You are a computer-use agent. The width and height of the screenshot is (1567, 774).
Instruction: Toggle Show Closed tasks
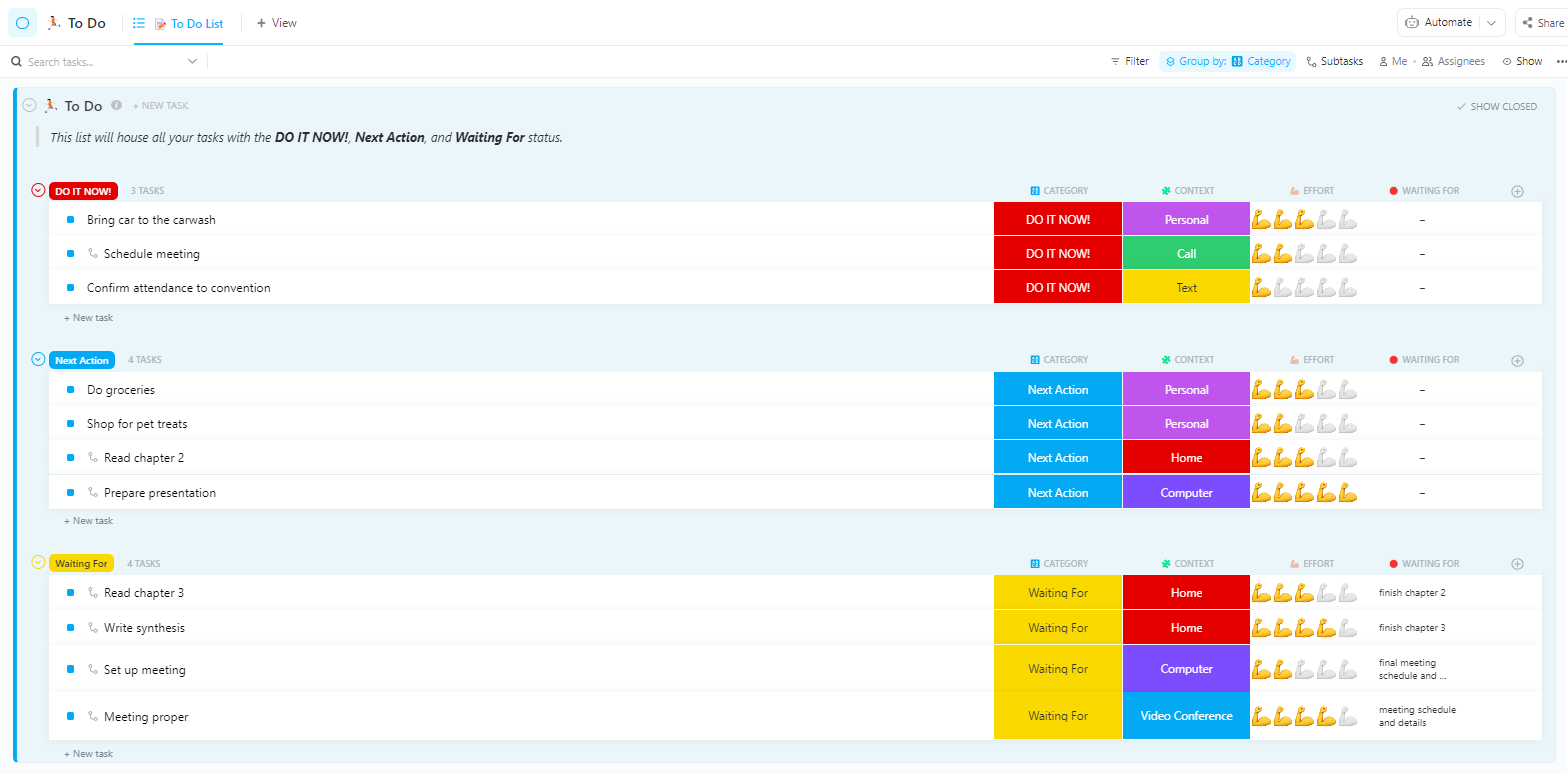click(x=1496, y=106)
